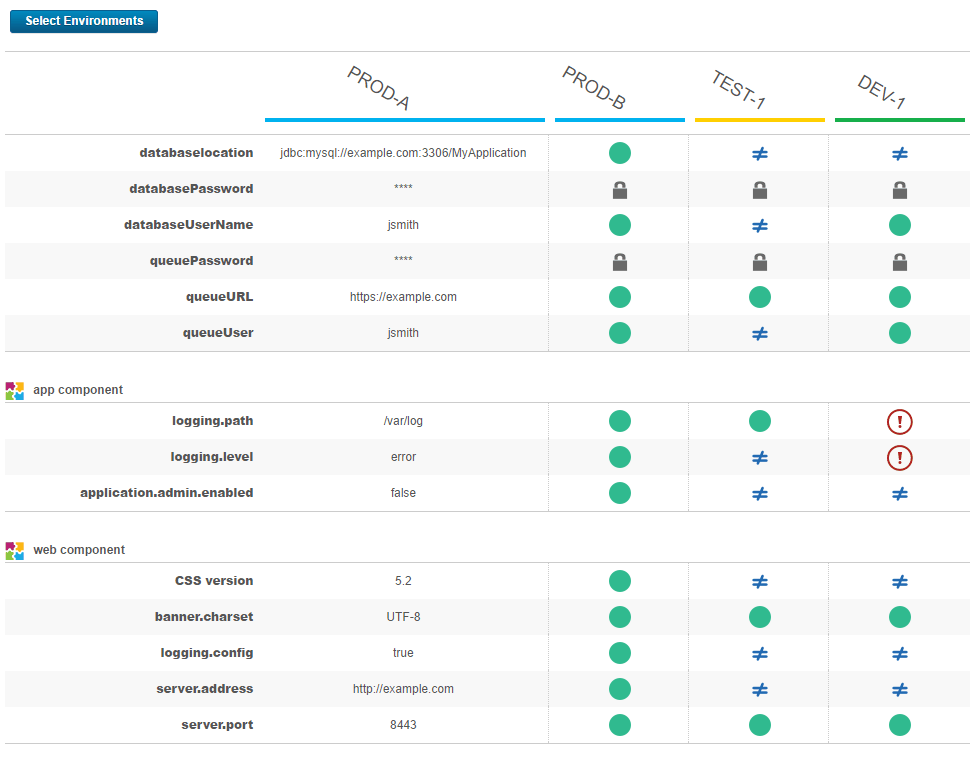Viewport: 970px width, 759px height.
Task: Click the queuePassword lock icon under TEST-1
Action: (759, 261)
